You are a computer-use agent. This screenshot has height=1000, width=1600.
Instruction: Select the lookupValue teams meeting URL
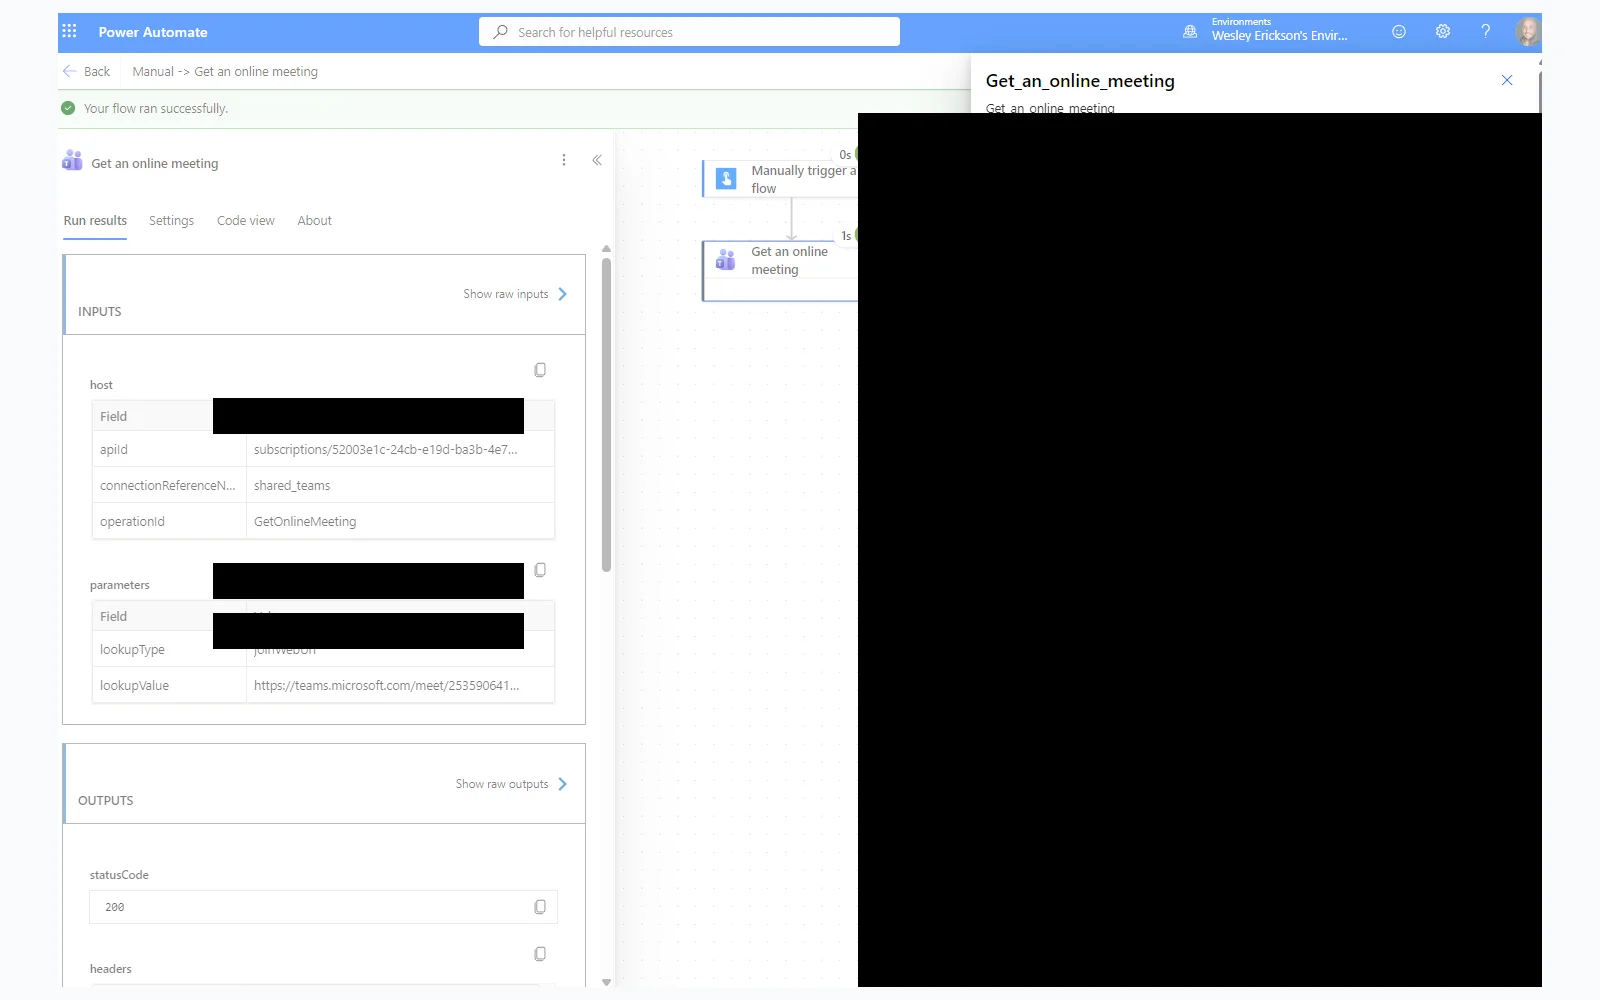tap(400, 686)
